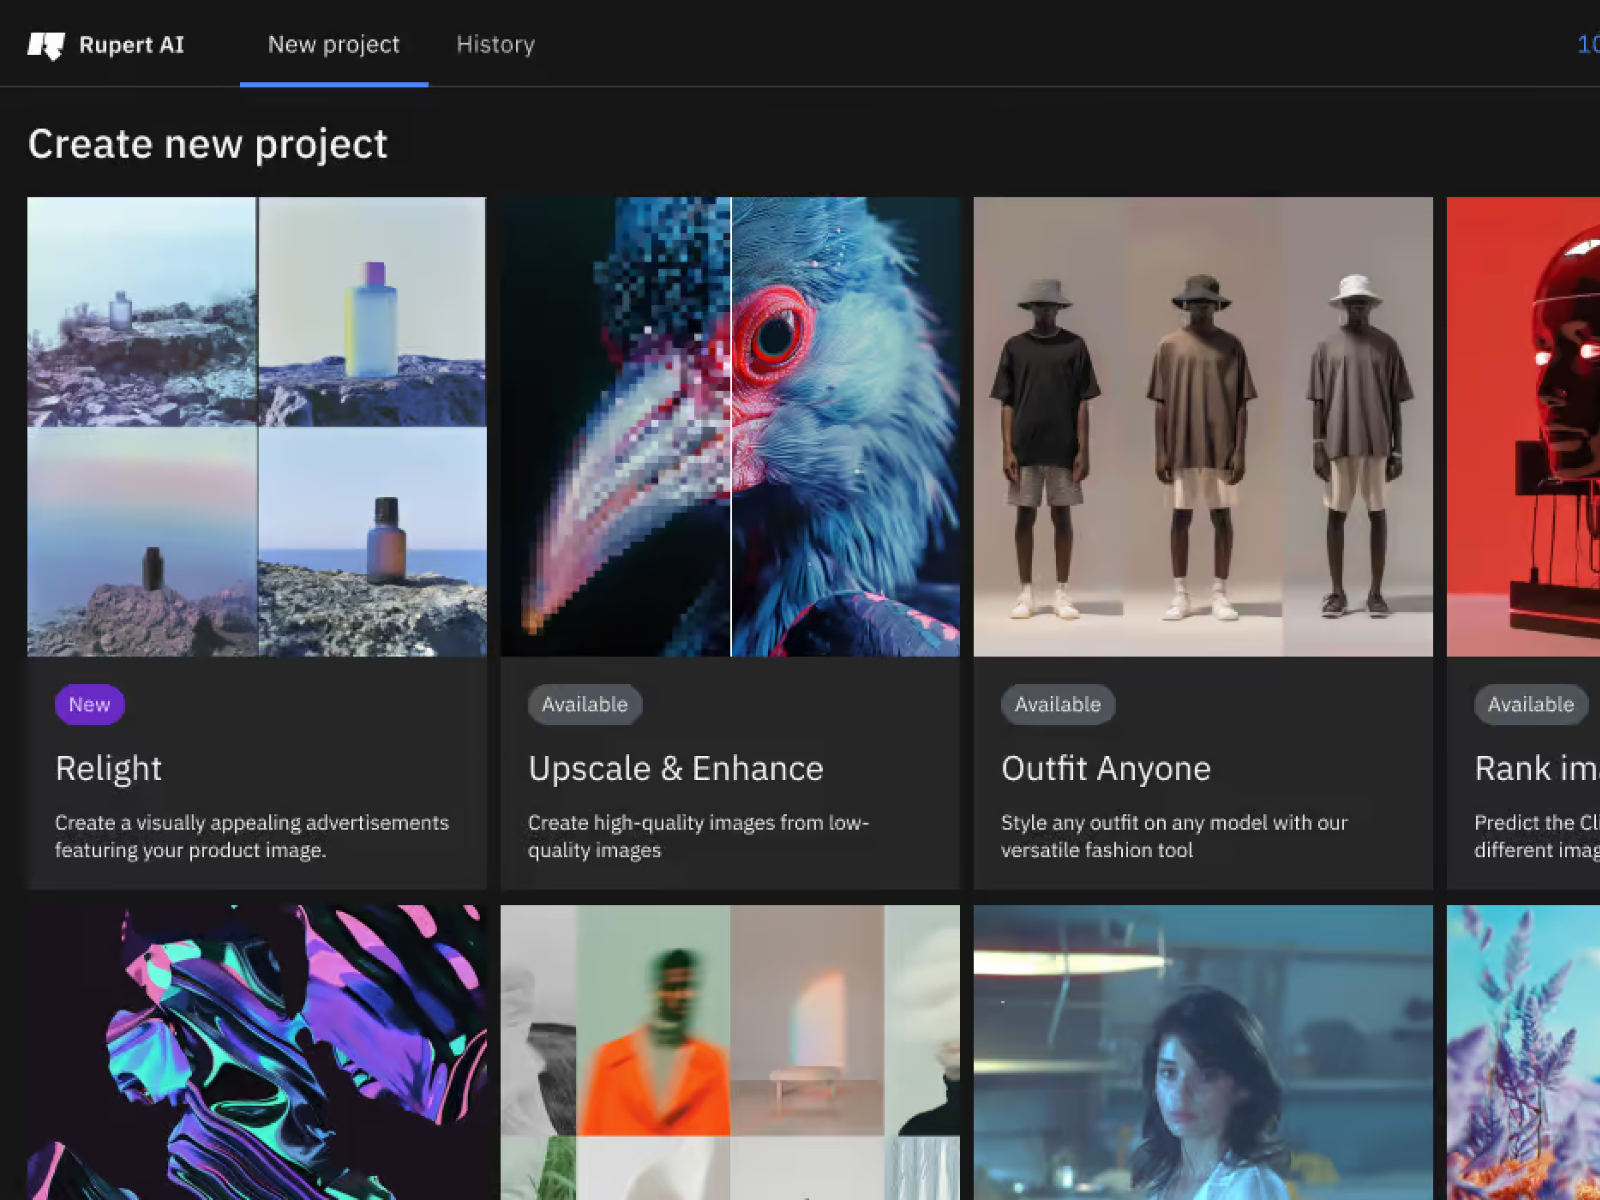Click the 'Predict the' description text

click(x=1537, y=836)
